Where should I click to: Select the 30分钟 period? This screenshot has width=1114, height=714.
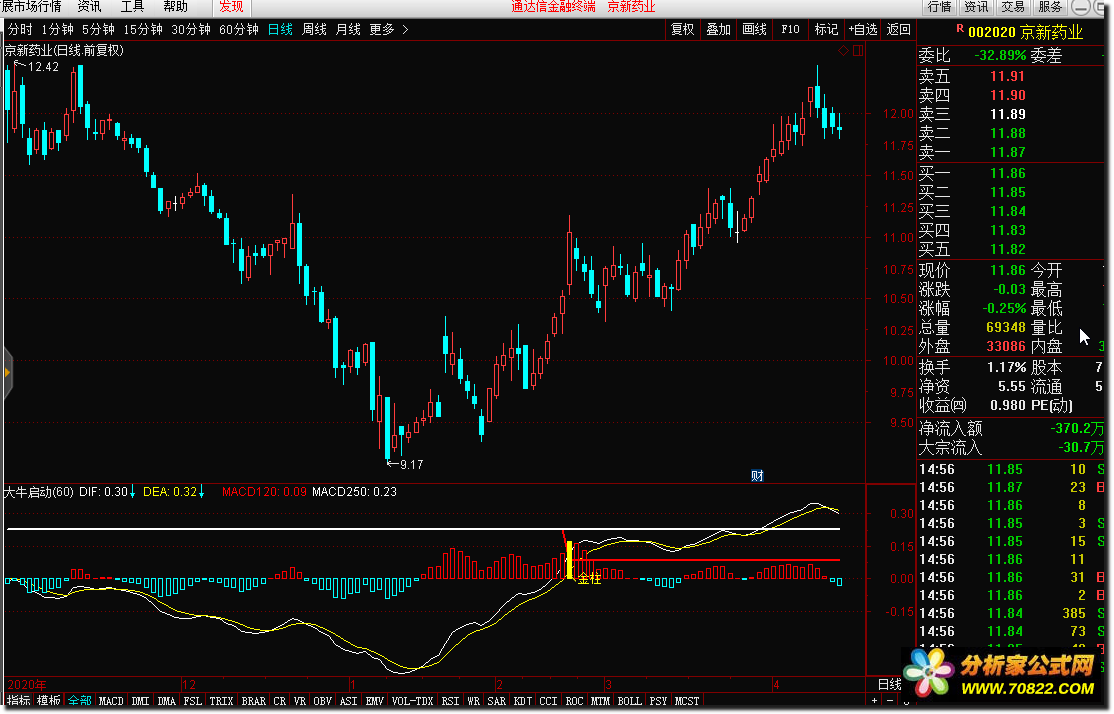pyautogui.click(x=190, y=29)
